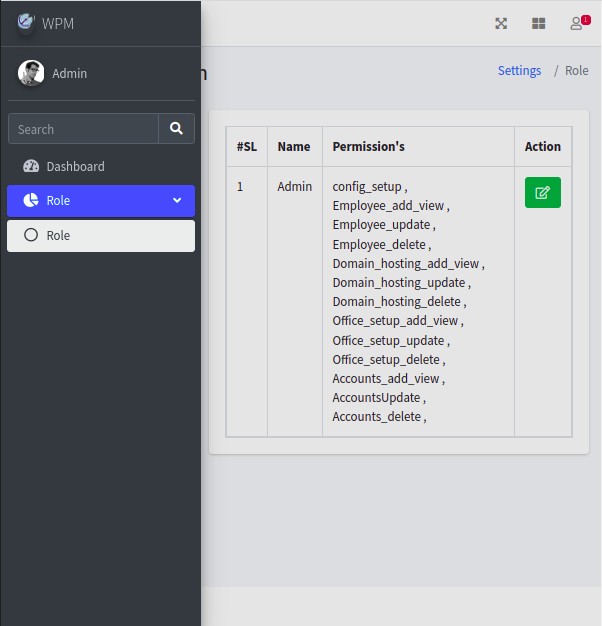Click the Admin avatar picture

[x=31, y=73]
